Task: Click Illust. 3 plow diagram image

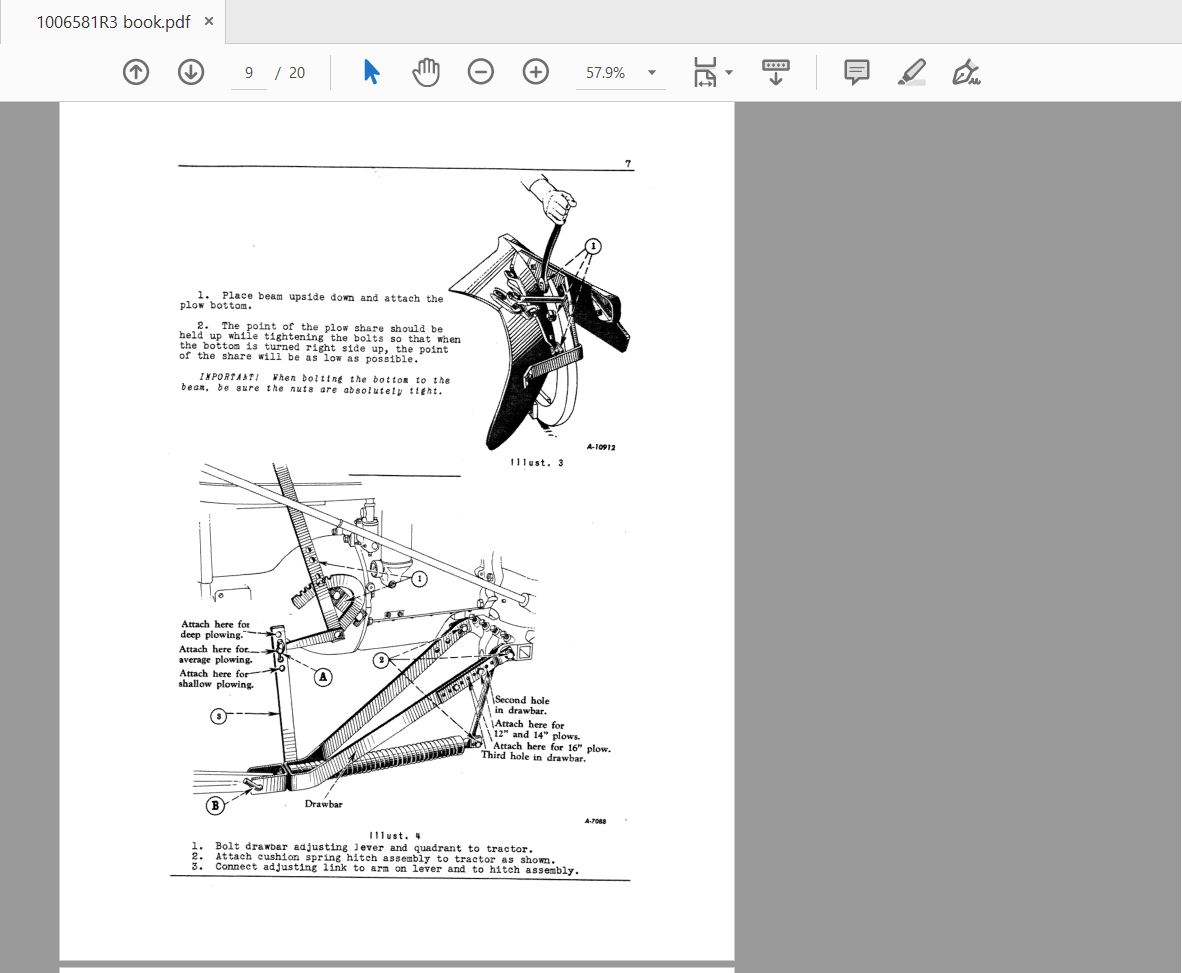Action: coord(539,313)
